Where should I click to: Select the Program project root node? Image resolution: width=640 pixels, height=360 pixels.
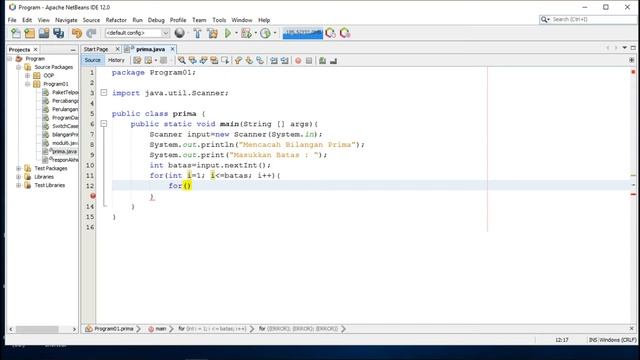(35, 59)
